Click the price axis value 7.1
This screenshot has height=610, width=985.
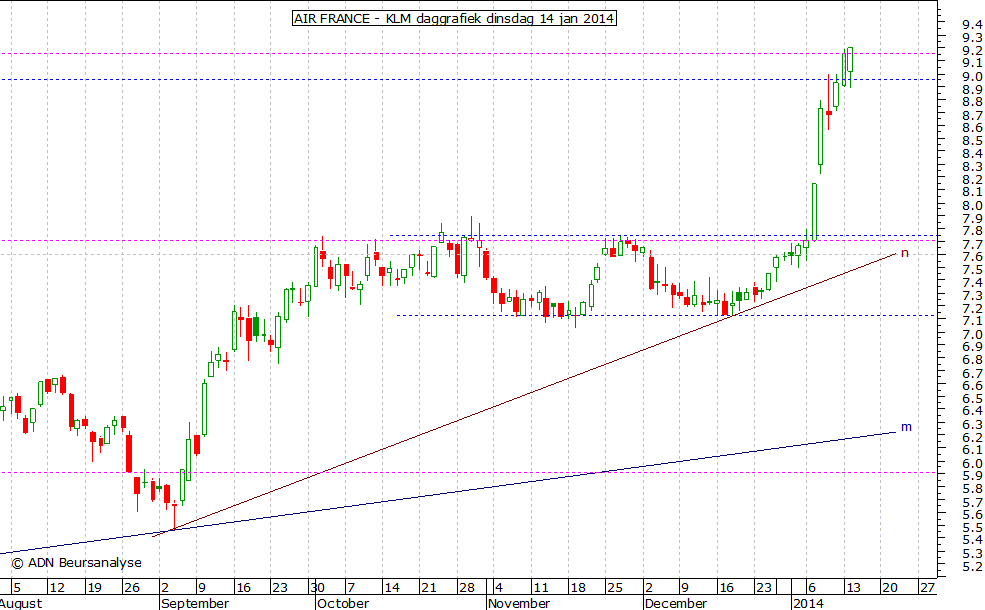[971, 322]
